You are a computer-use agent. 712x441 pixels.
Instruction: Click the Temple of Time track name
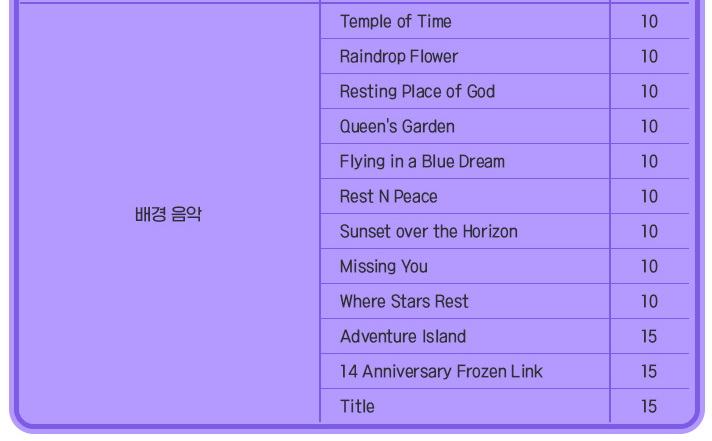395,21
